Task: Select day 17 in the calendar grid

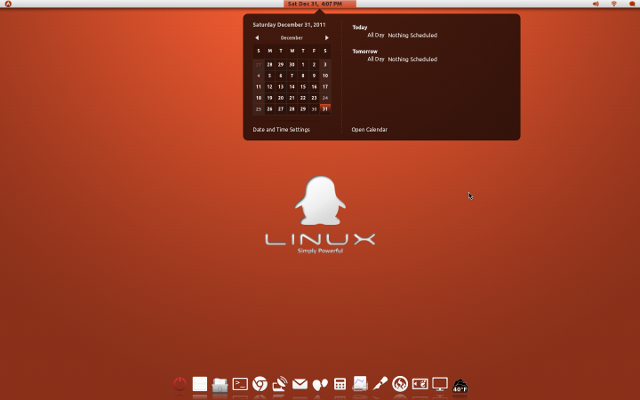Action: [x=325, y=87]
